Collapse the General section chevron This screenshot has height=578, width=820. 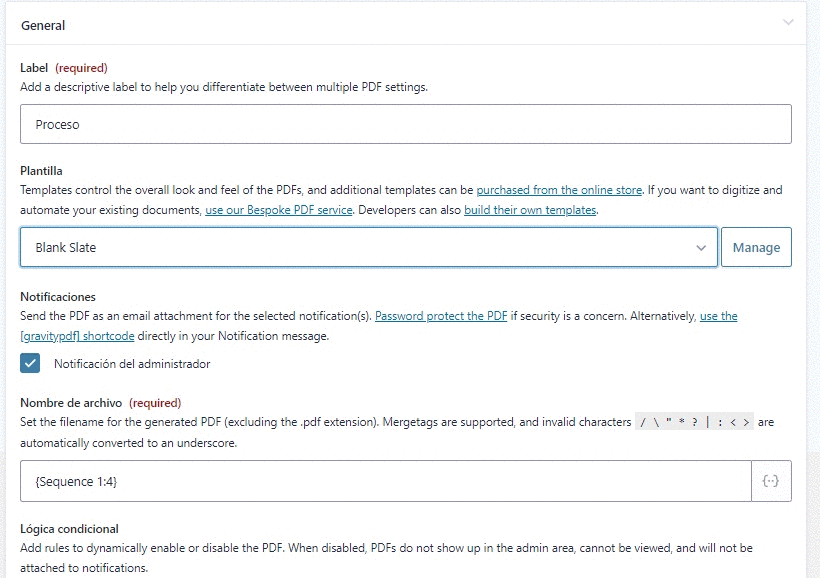click(x=788, y=22)
